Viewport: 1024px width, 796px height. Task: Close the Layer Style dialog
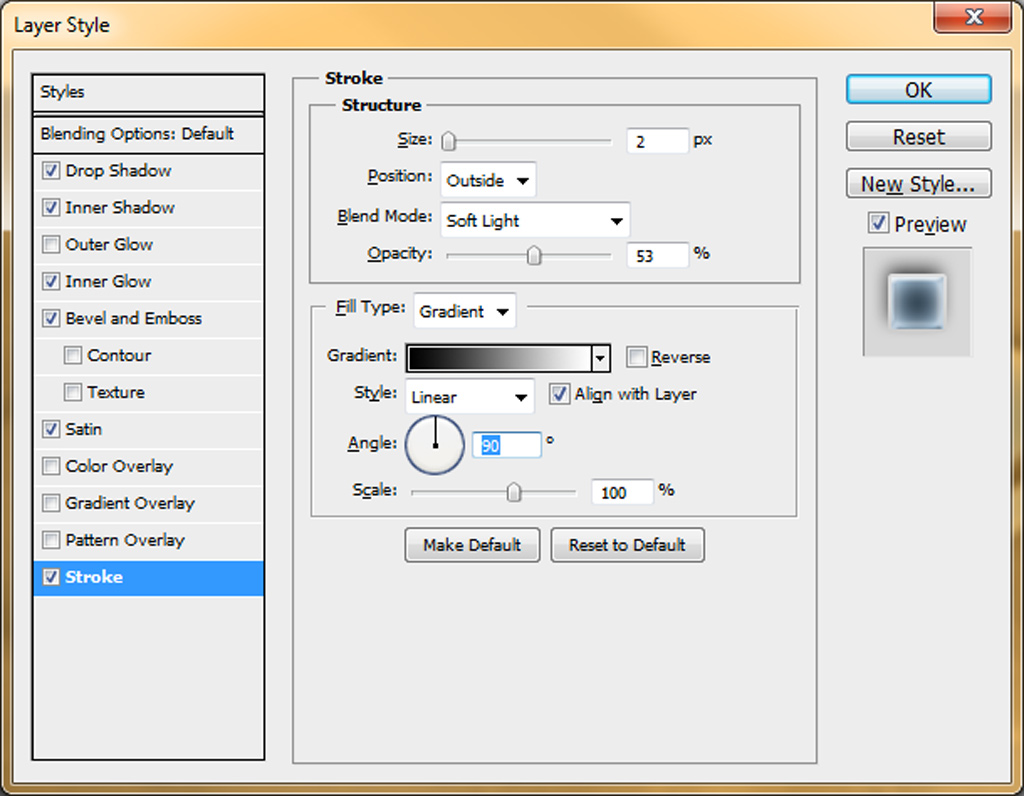coord(972,16)
